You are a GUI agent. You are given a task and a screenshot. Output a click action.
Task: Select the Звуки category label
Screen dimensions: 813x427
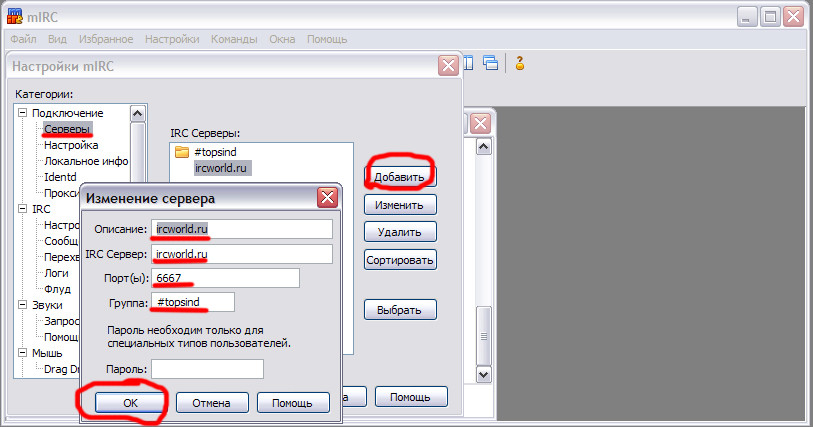(47, 305)
